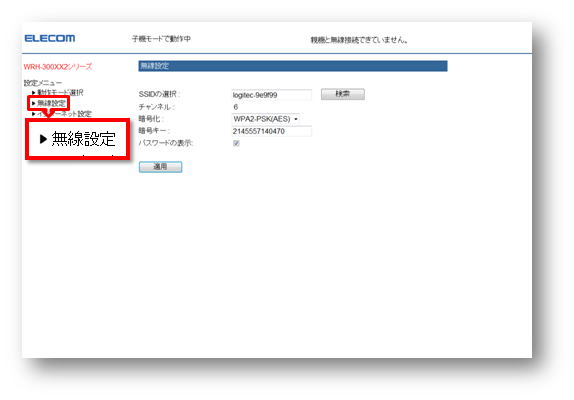This screenshot has width=574, height=400.
Task: Click the パスワードの表示 label text
Action: click(165, 143)
